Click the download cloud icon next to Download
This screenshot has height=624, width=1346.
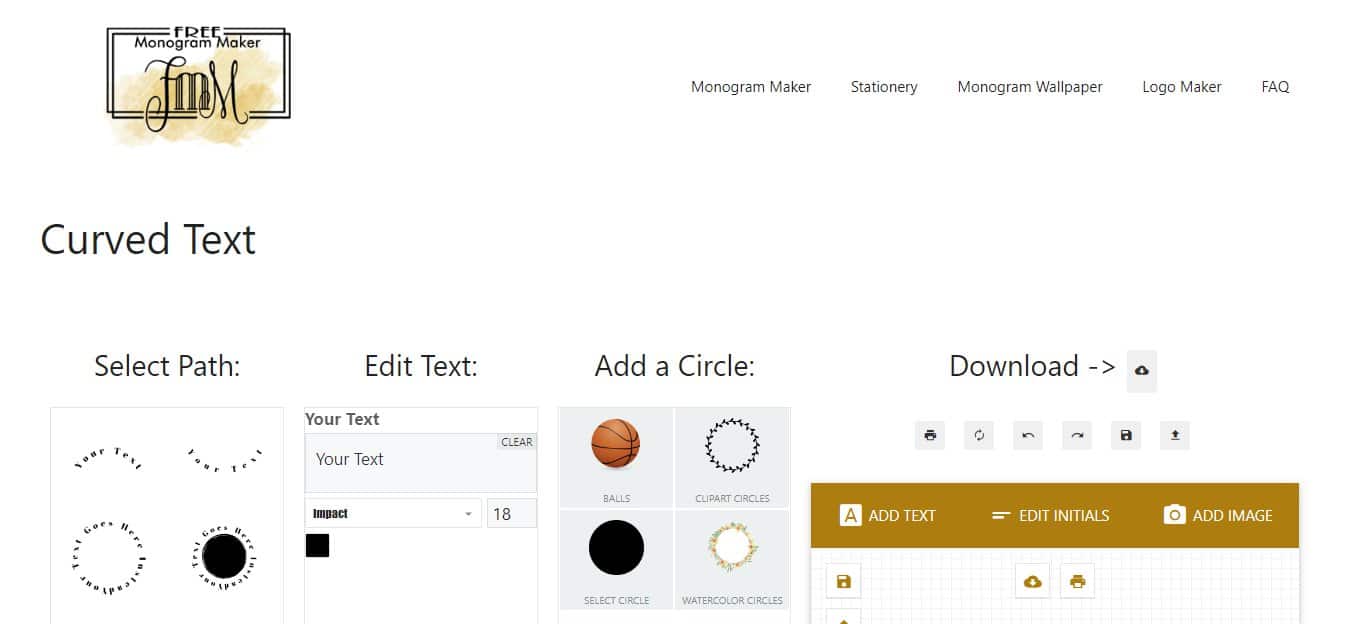[1141, 371]
